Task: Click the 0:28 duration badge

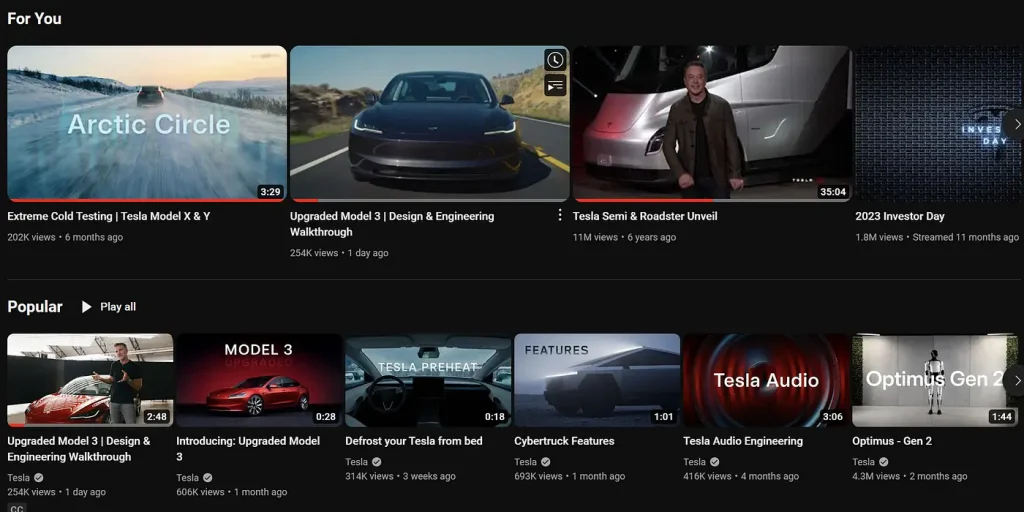Action: (326, 417)
